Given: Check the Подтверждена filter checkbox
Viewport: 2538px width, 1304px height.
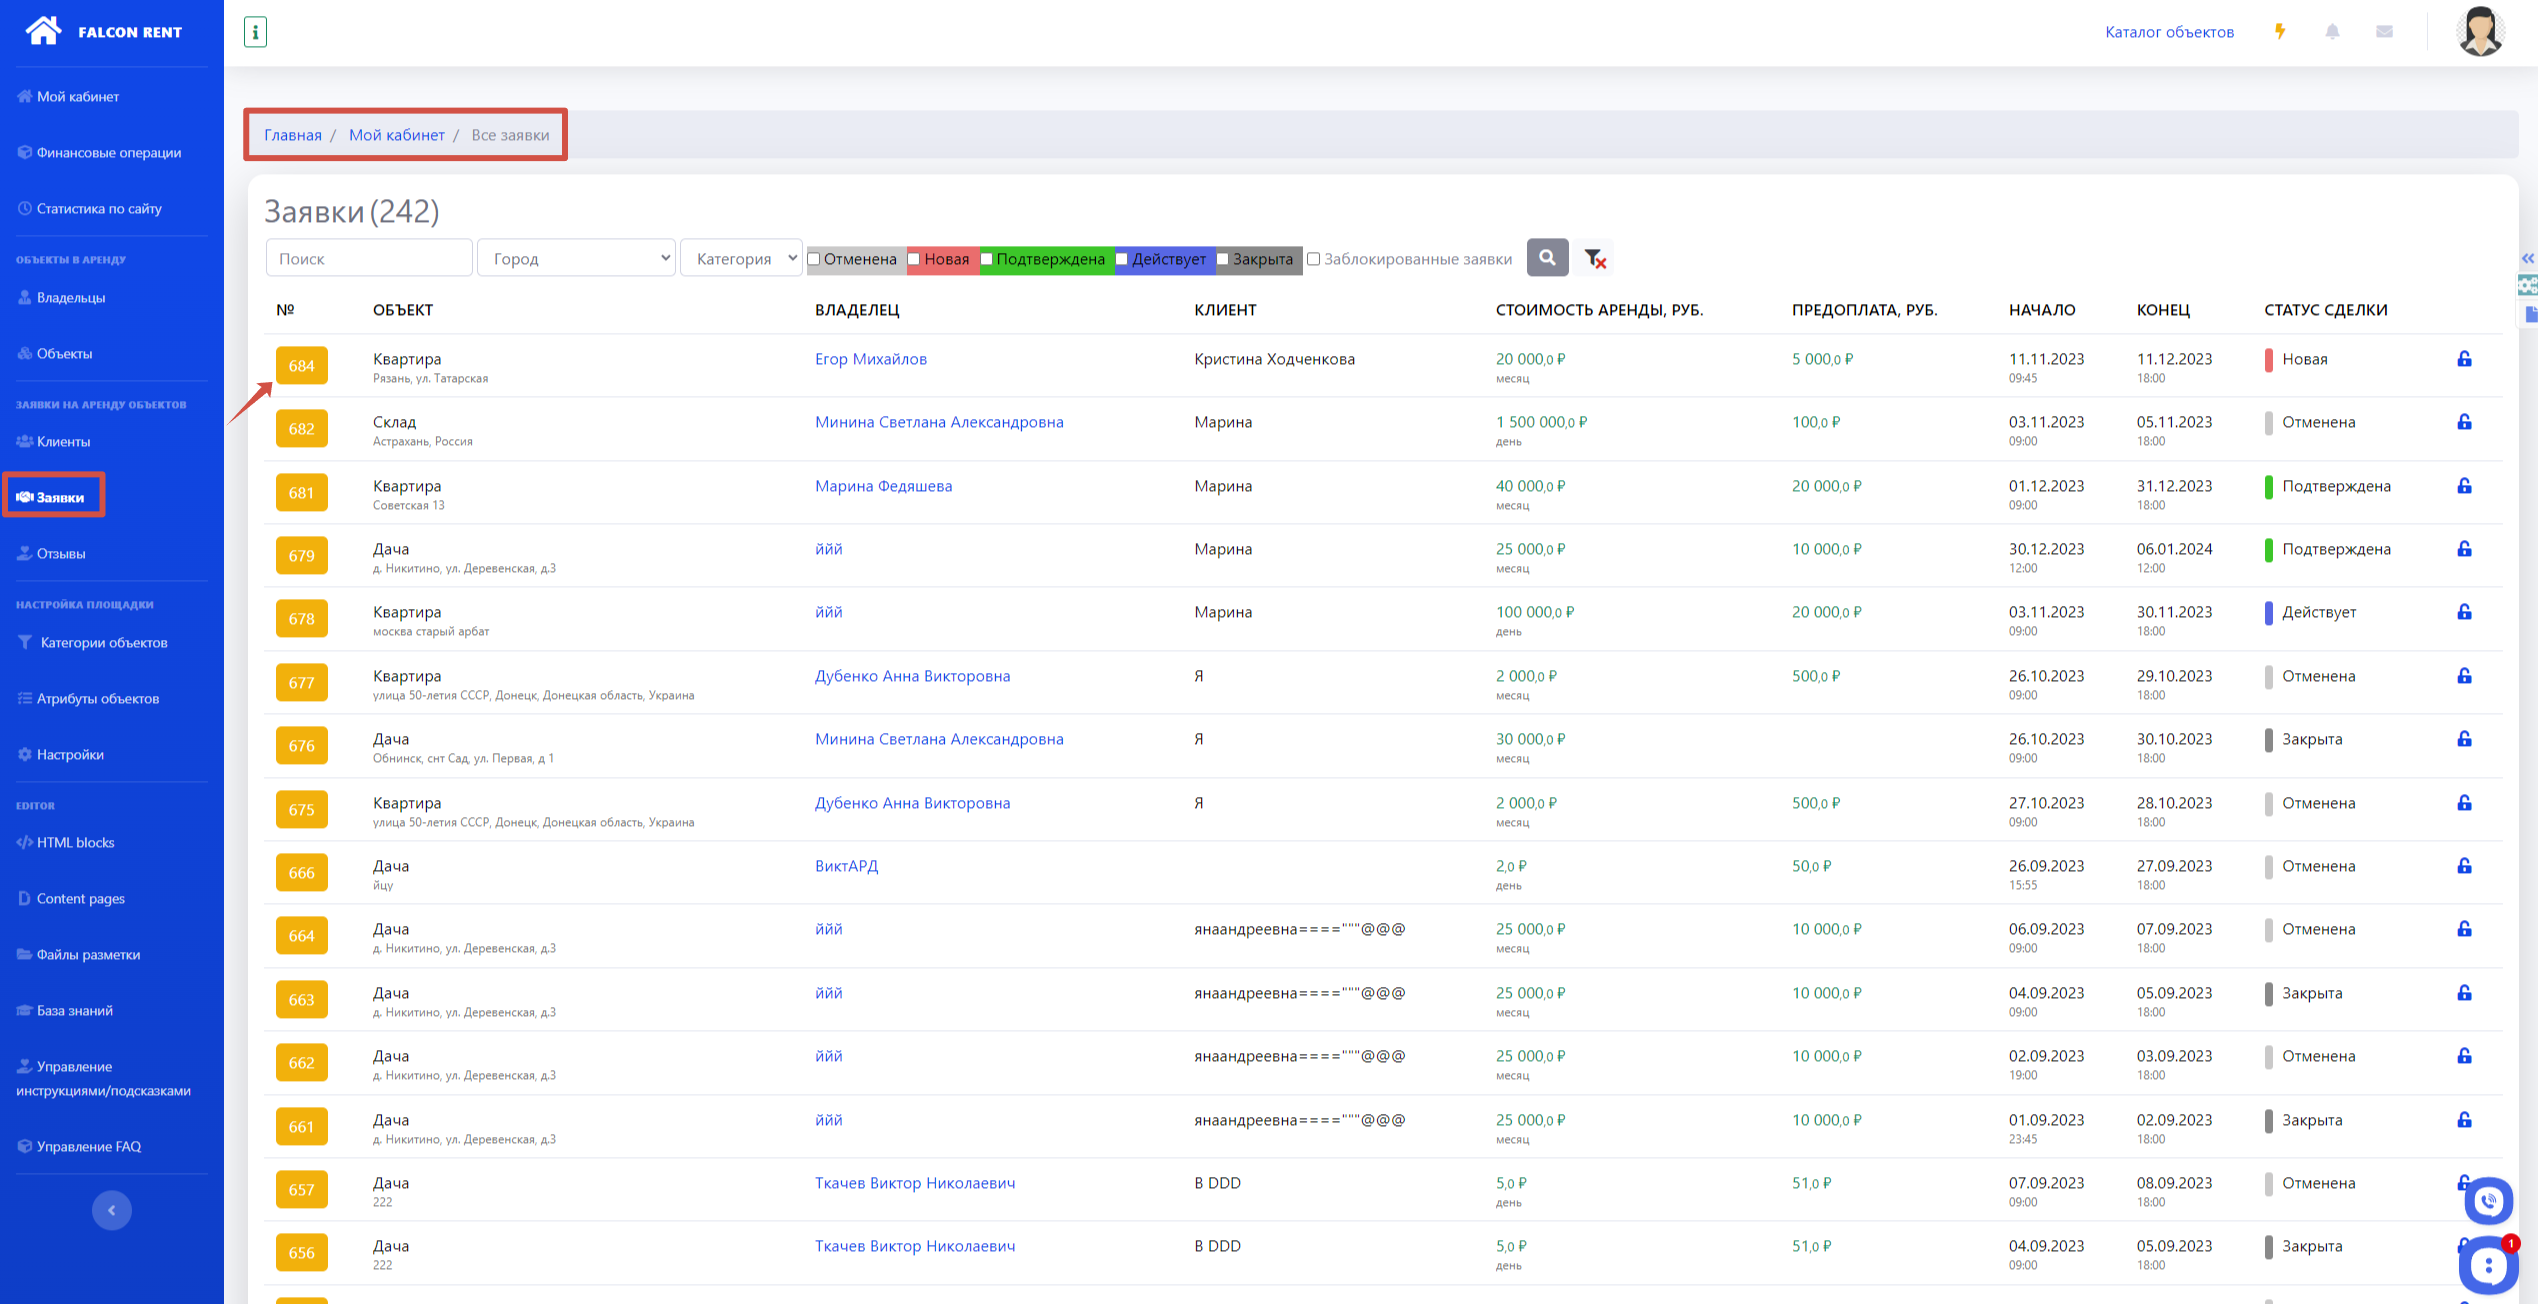Looking at the screenshot, I should coord(987,259).
